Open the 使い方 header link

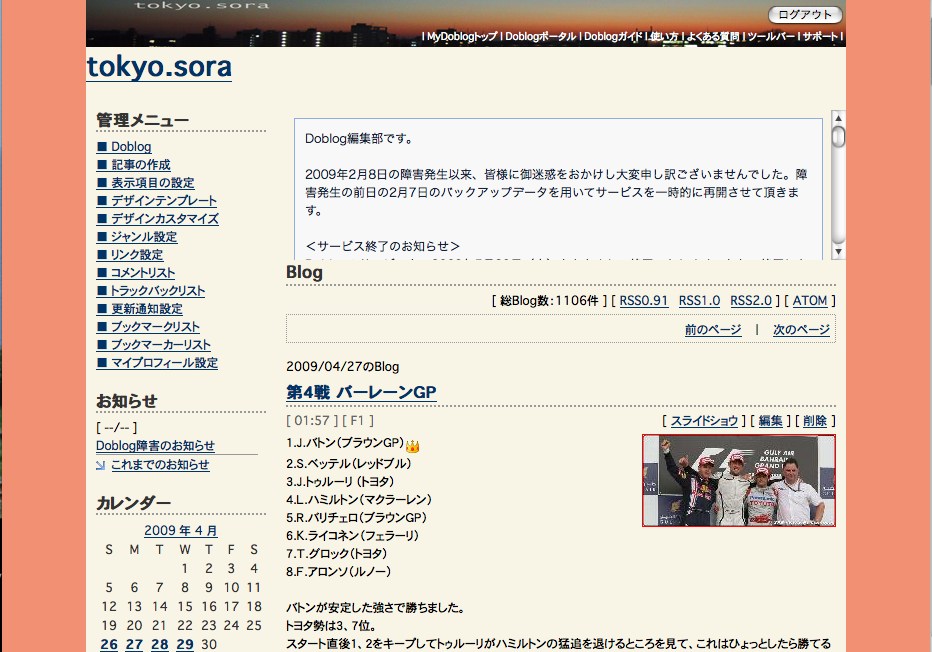pos(664,36)
